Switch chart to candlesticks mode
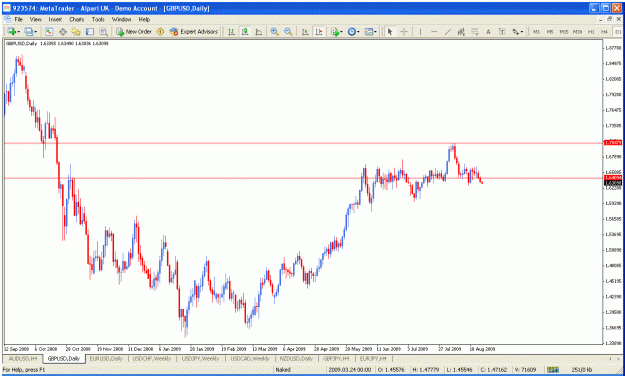 245,31
